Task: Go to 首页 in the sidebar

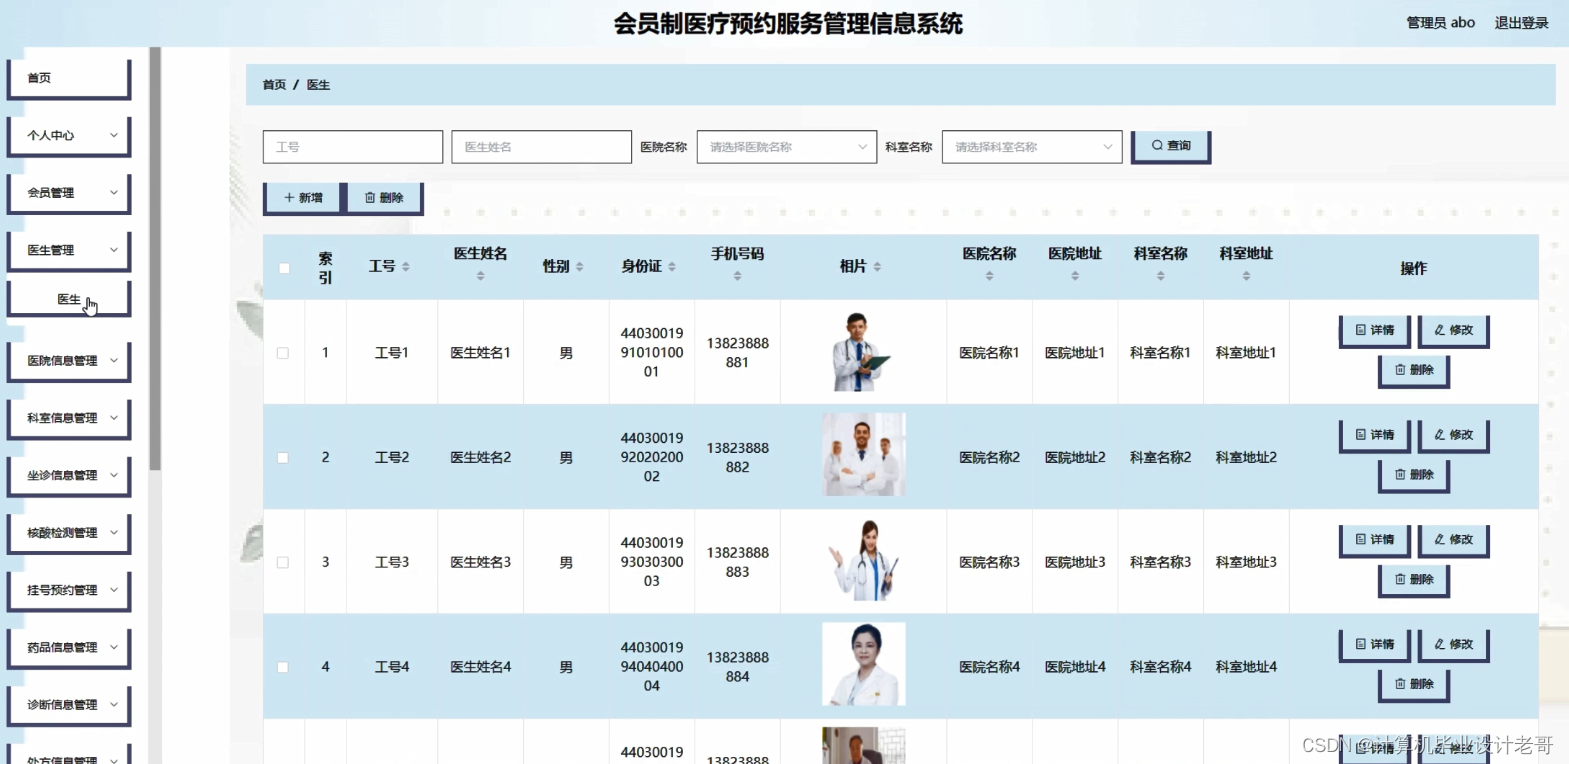Action: [69, 78]
